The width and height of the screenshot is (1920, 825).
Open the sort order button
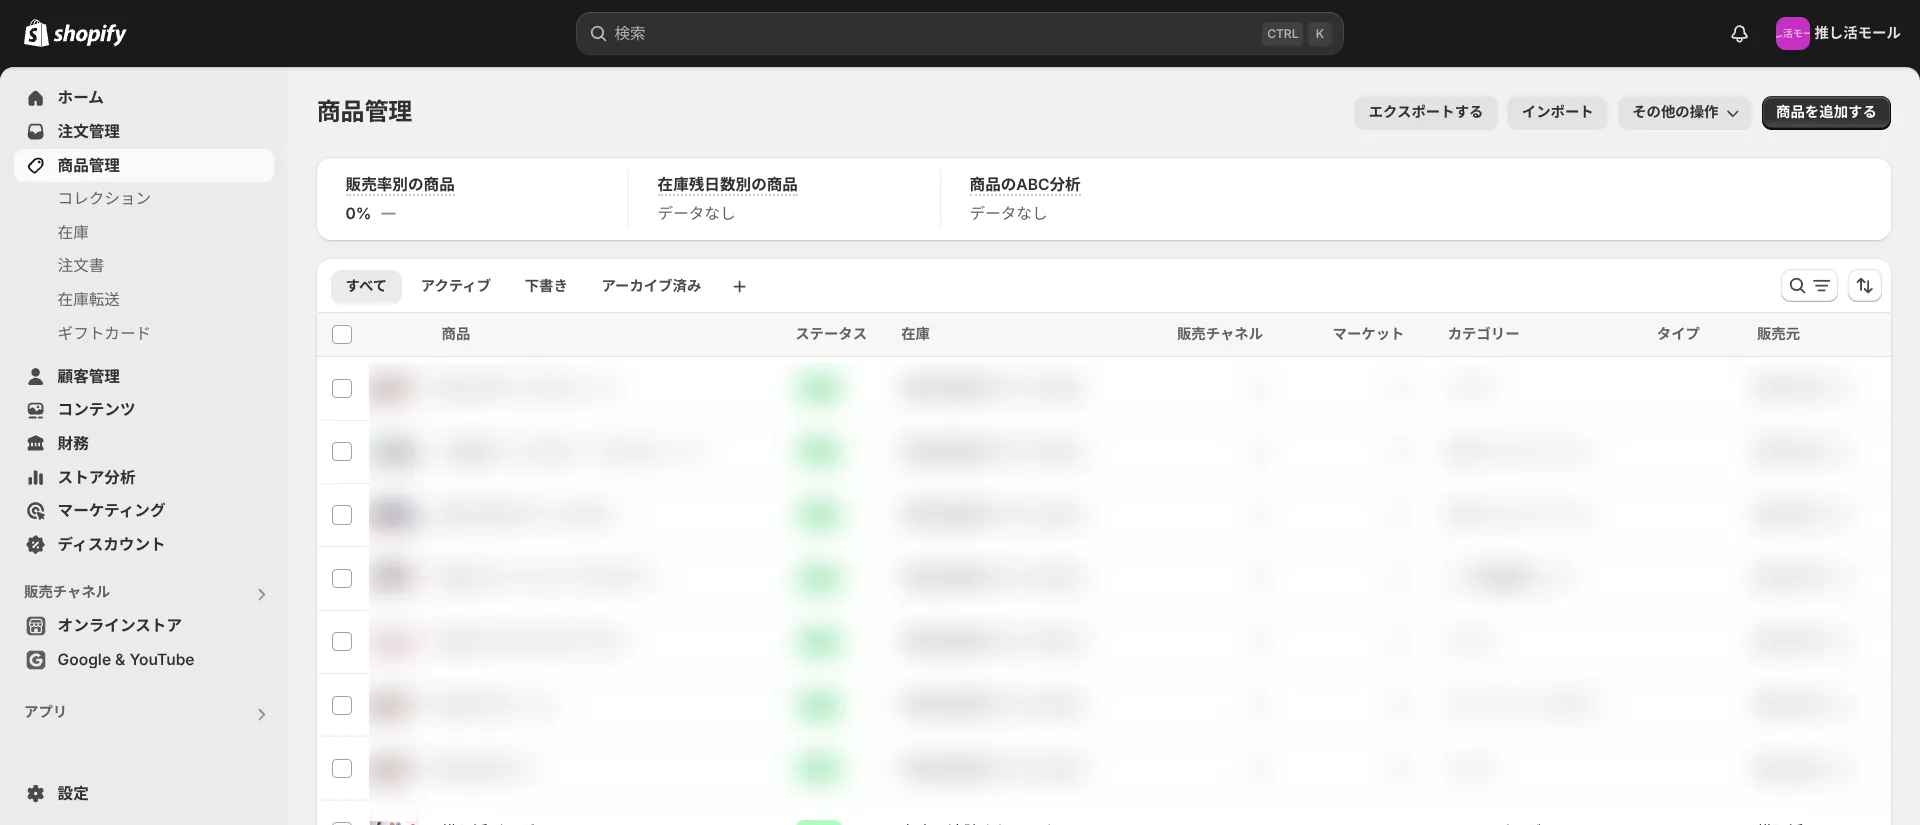coord(1864,286)
